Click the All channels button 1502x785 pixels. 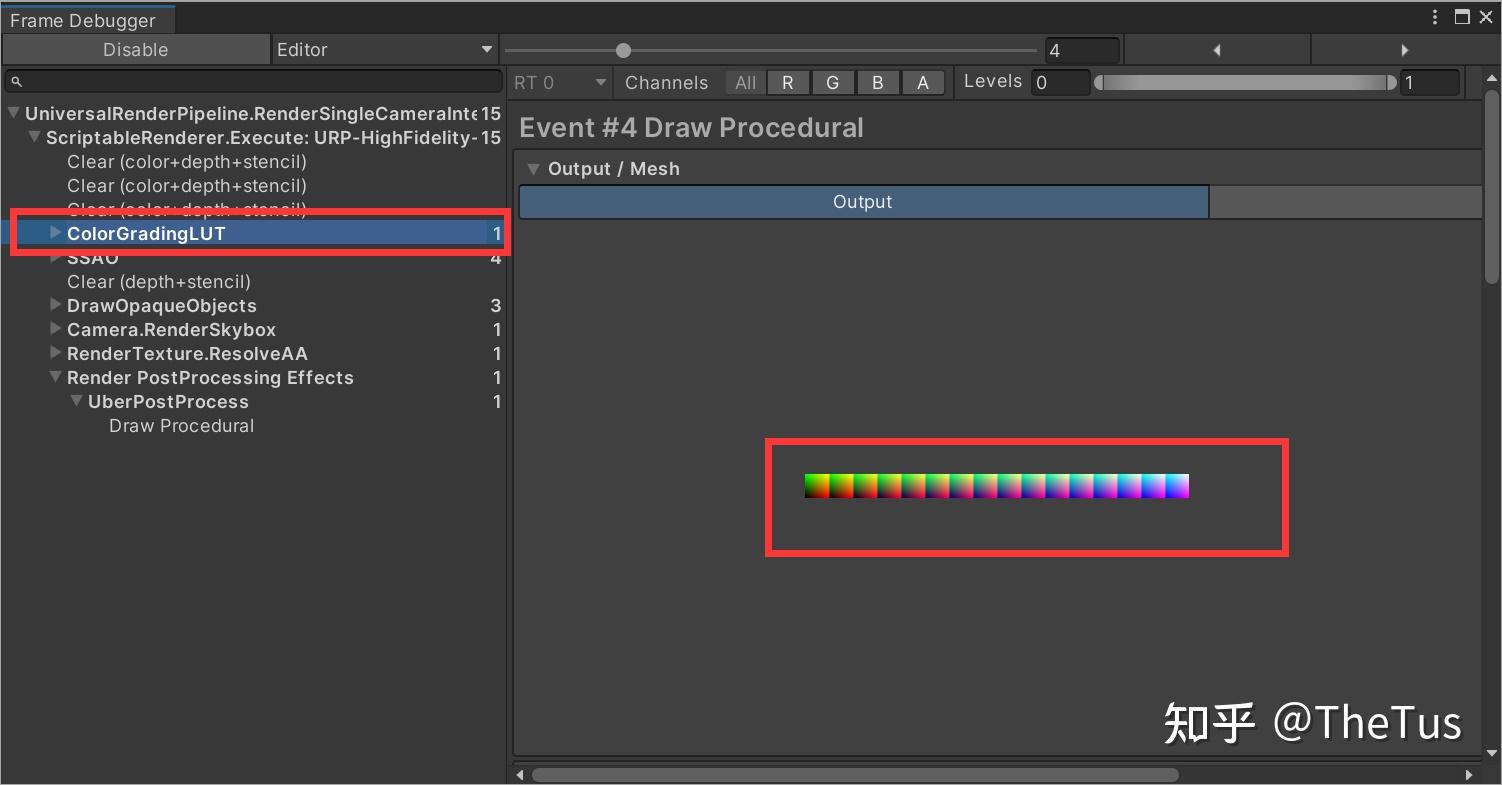pyautogui.click(x=744, y=82)
